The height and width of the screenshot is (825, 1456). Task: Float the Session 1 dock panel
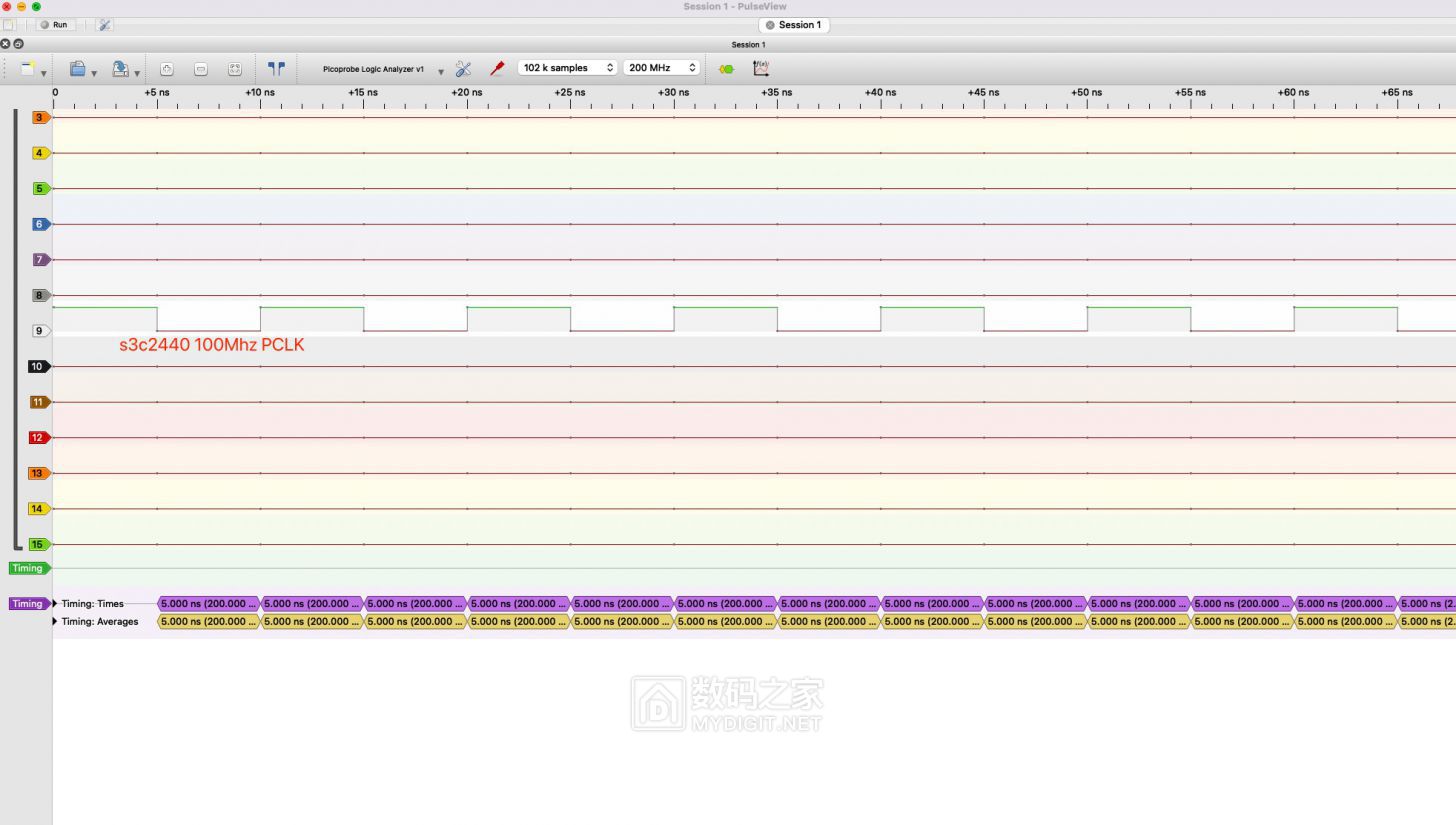[x=18, y=44]
